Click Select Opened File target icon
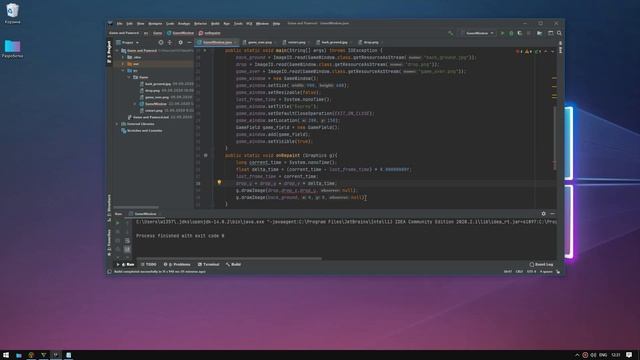This screenshot has height=360, width=640. [x=160, y=42]
